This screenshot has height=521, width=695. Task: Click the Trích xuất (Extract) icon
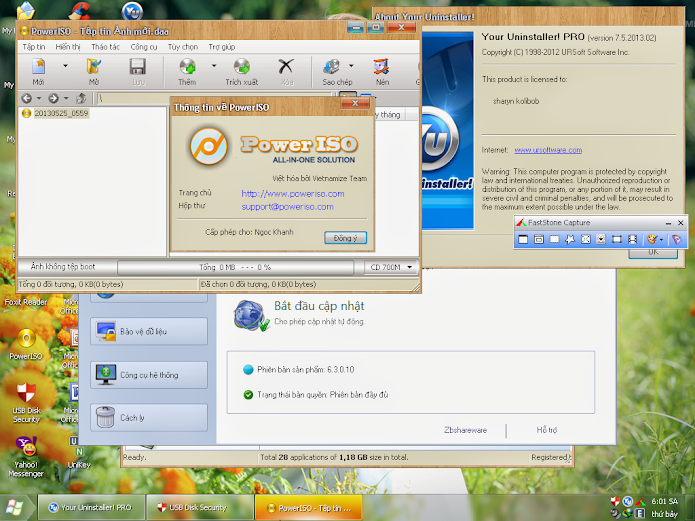pos(242,67)
